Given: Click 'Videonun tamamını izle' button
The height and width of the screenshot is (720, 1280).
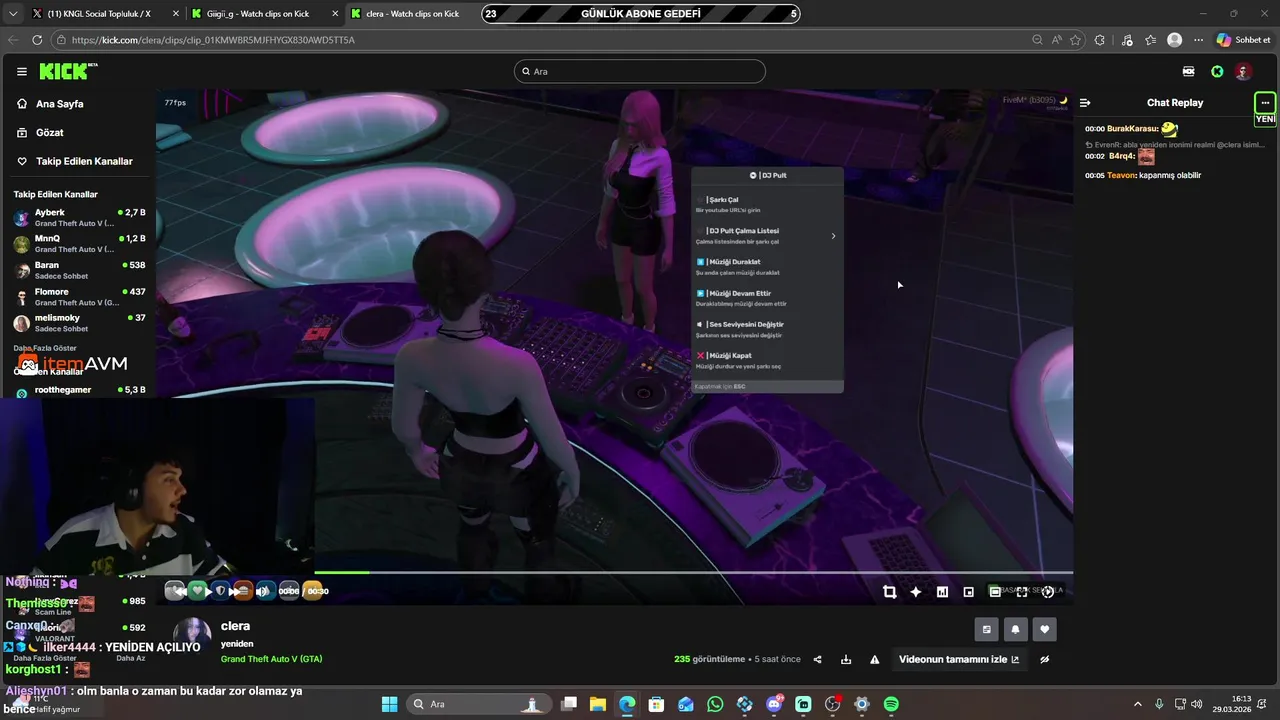Looking at the screenshot, I should click(959, 659).
